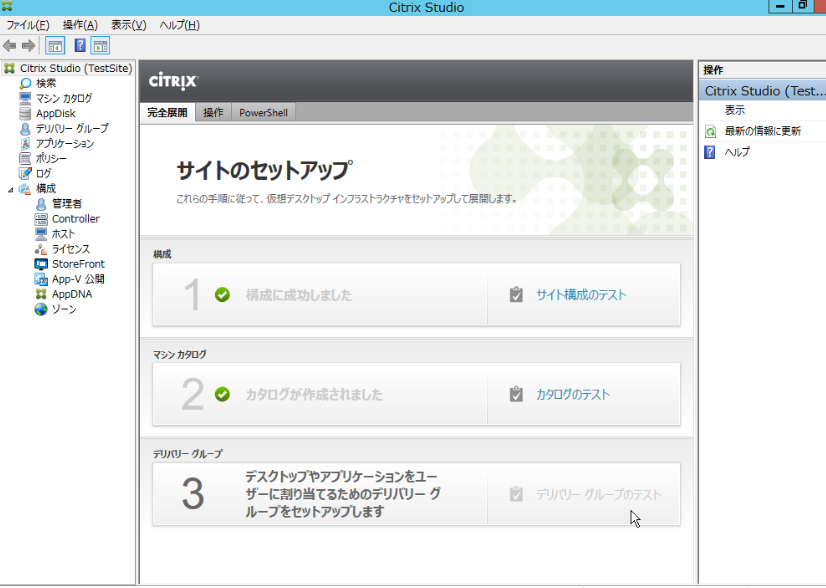Click the 構成に成功しました step 1 text

pyautogui.click(x=299, y=295)
